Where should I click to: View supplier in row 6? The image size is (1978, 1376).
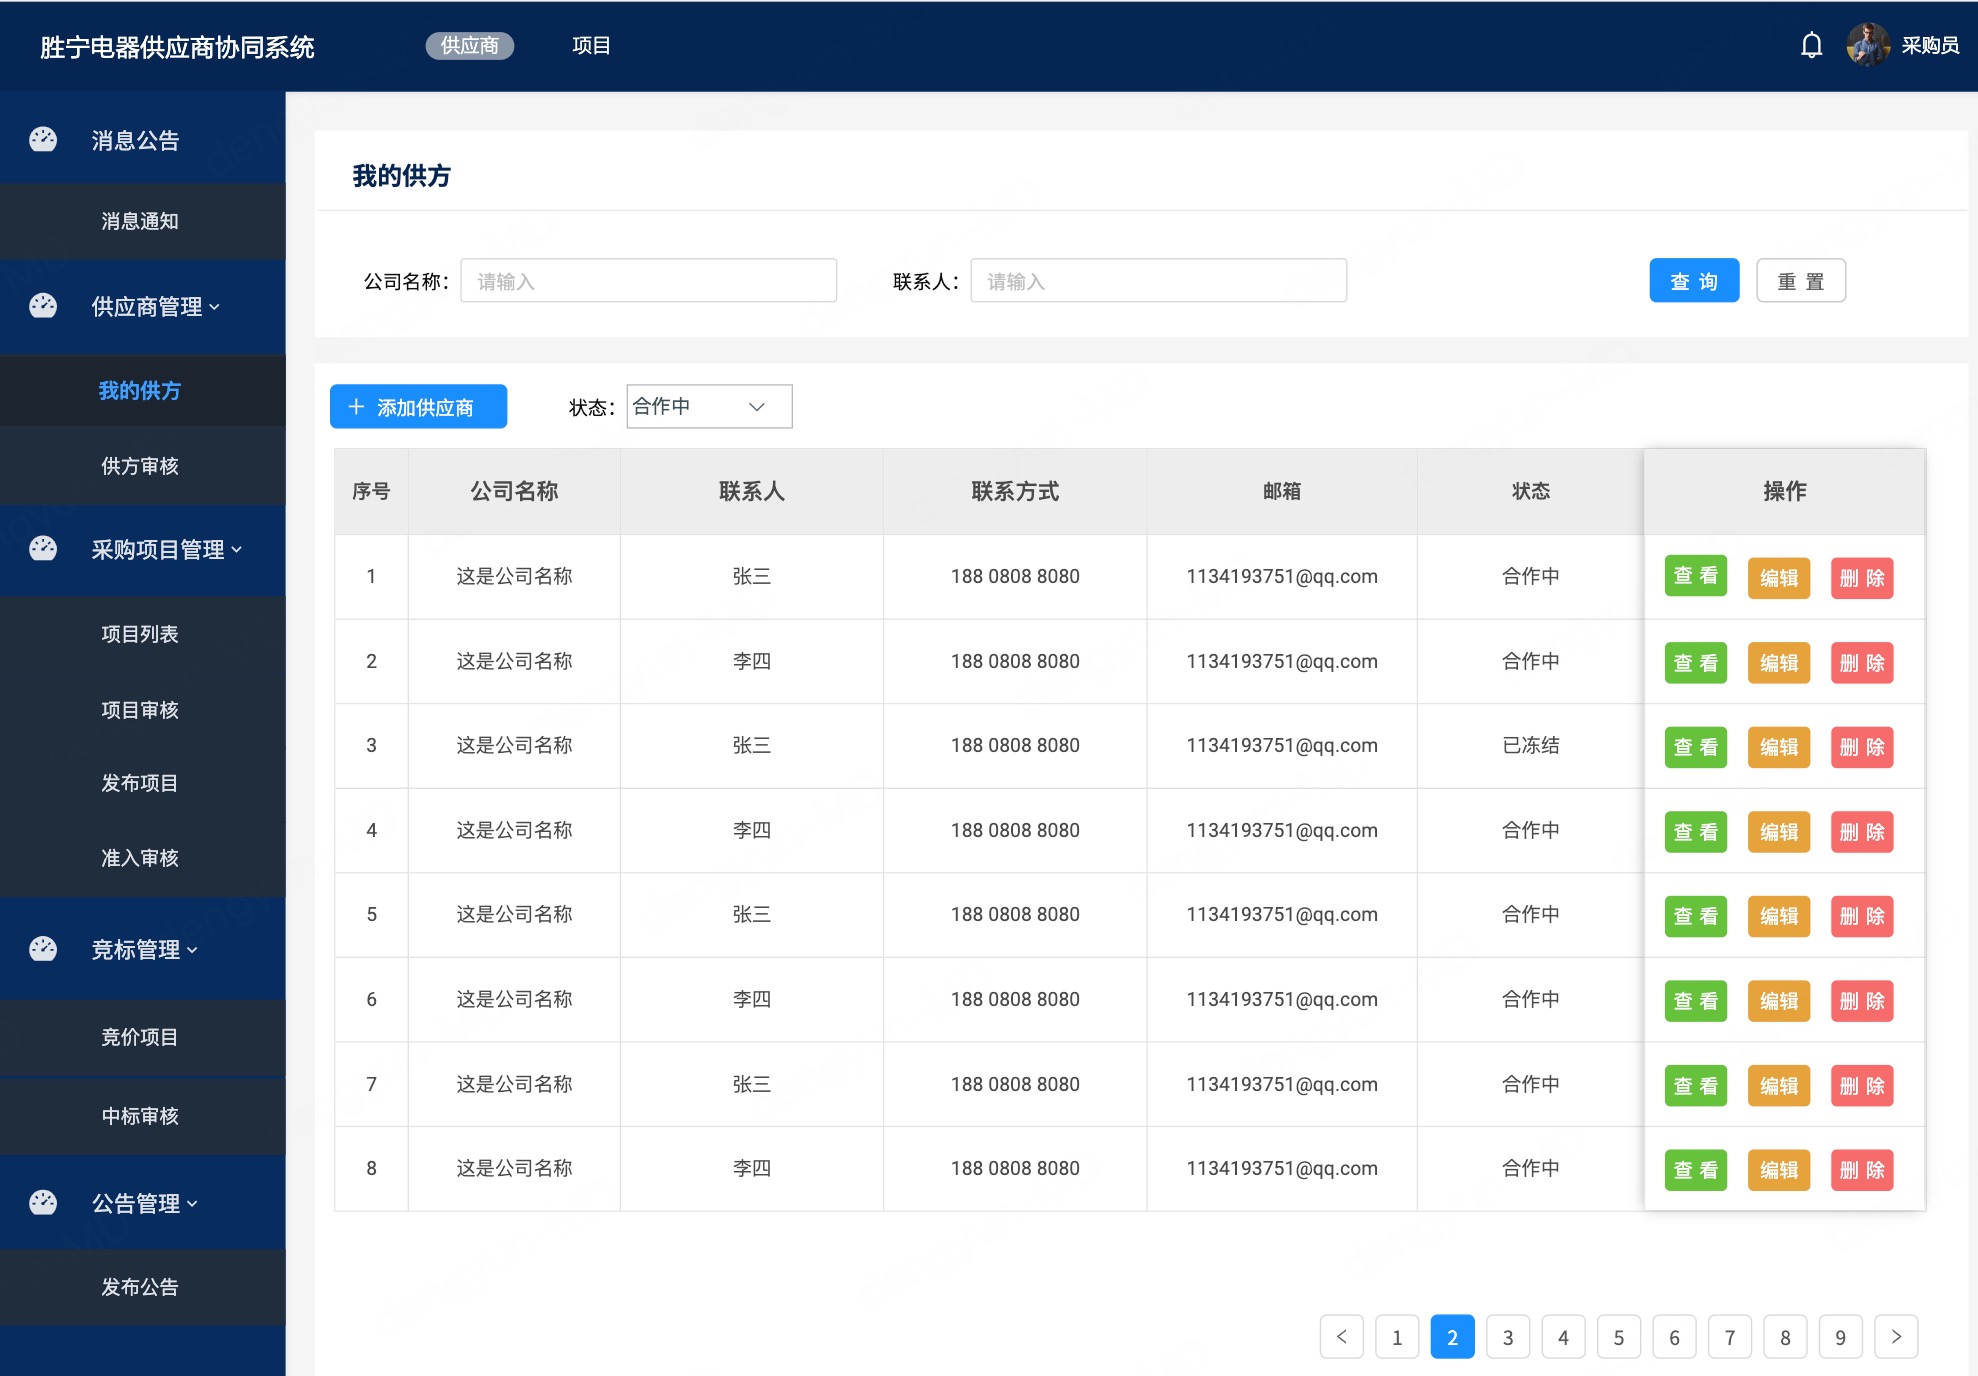coord(1695,1001)
